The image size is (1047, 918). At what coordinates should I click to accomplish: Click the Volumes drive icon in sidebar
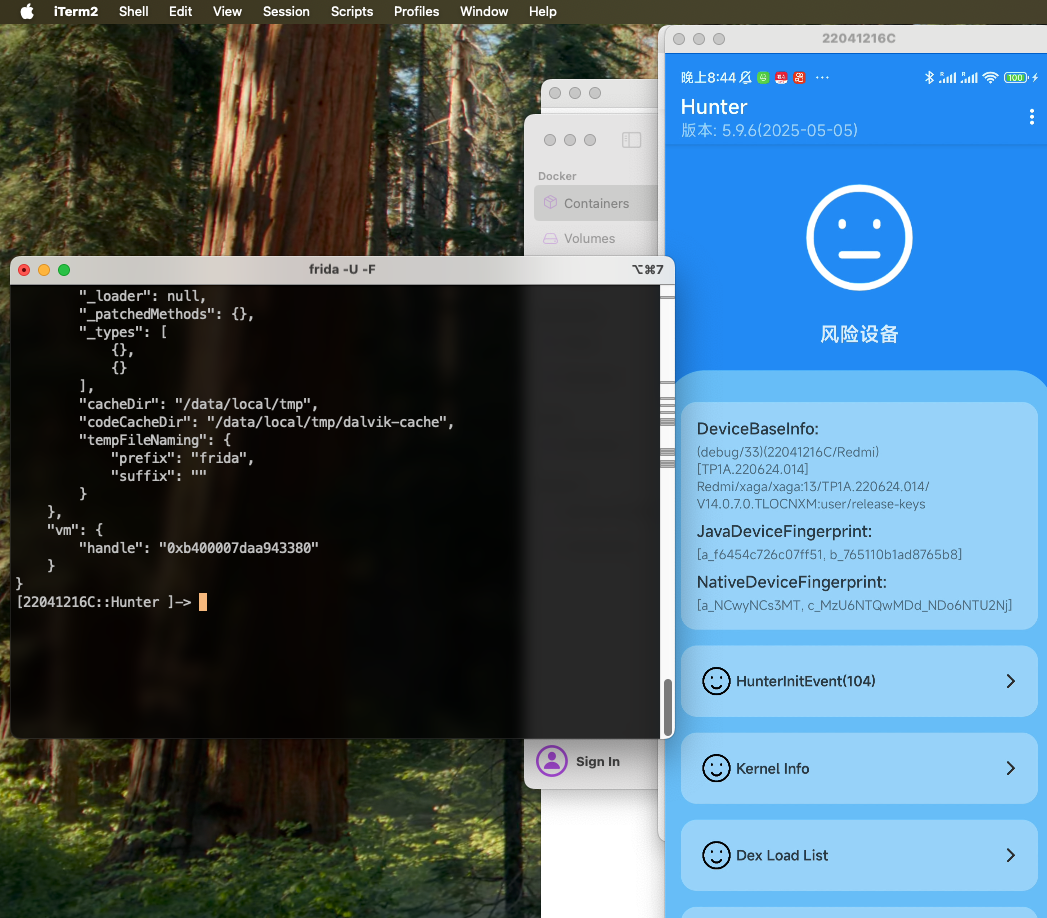(x=550, y=238)
